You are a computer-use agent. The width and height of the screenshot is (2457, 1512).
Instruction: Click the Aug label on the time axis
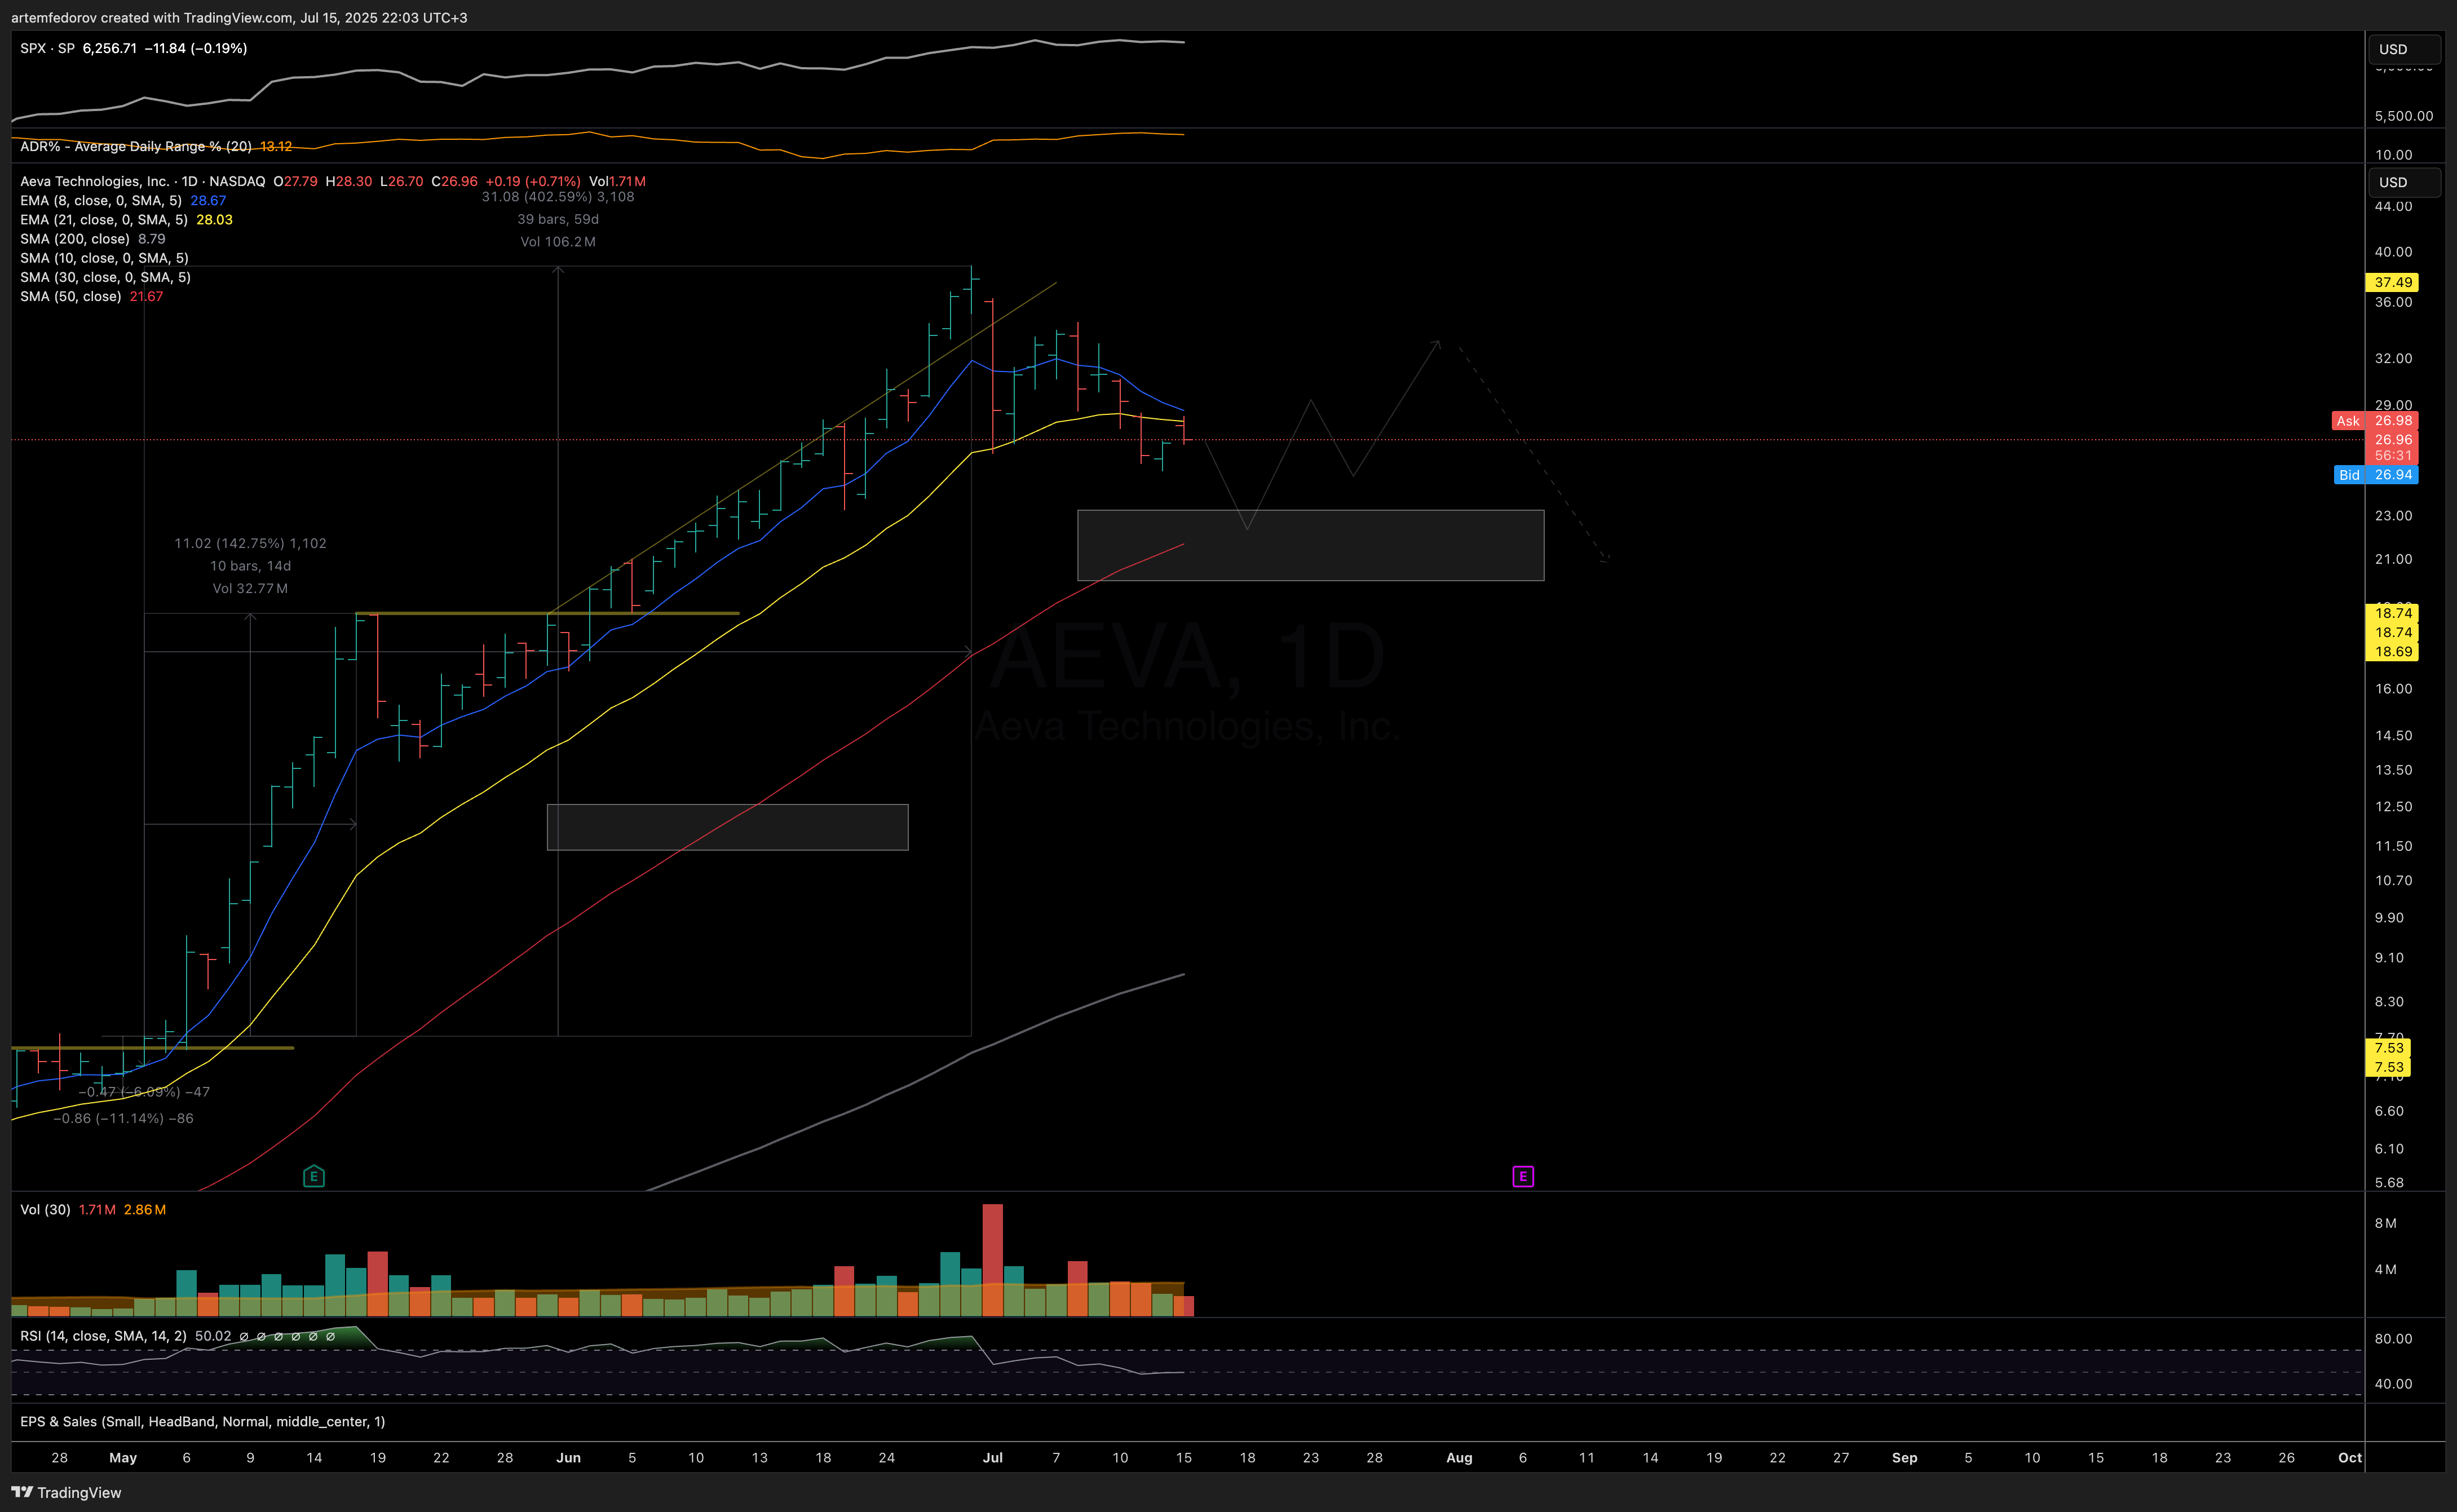pos(1459,1457)
